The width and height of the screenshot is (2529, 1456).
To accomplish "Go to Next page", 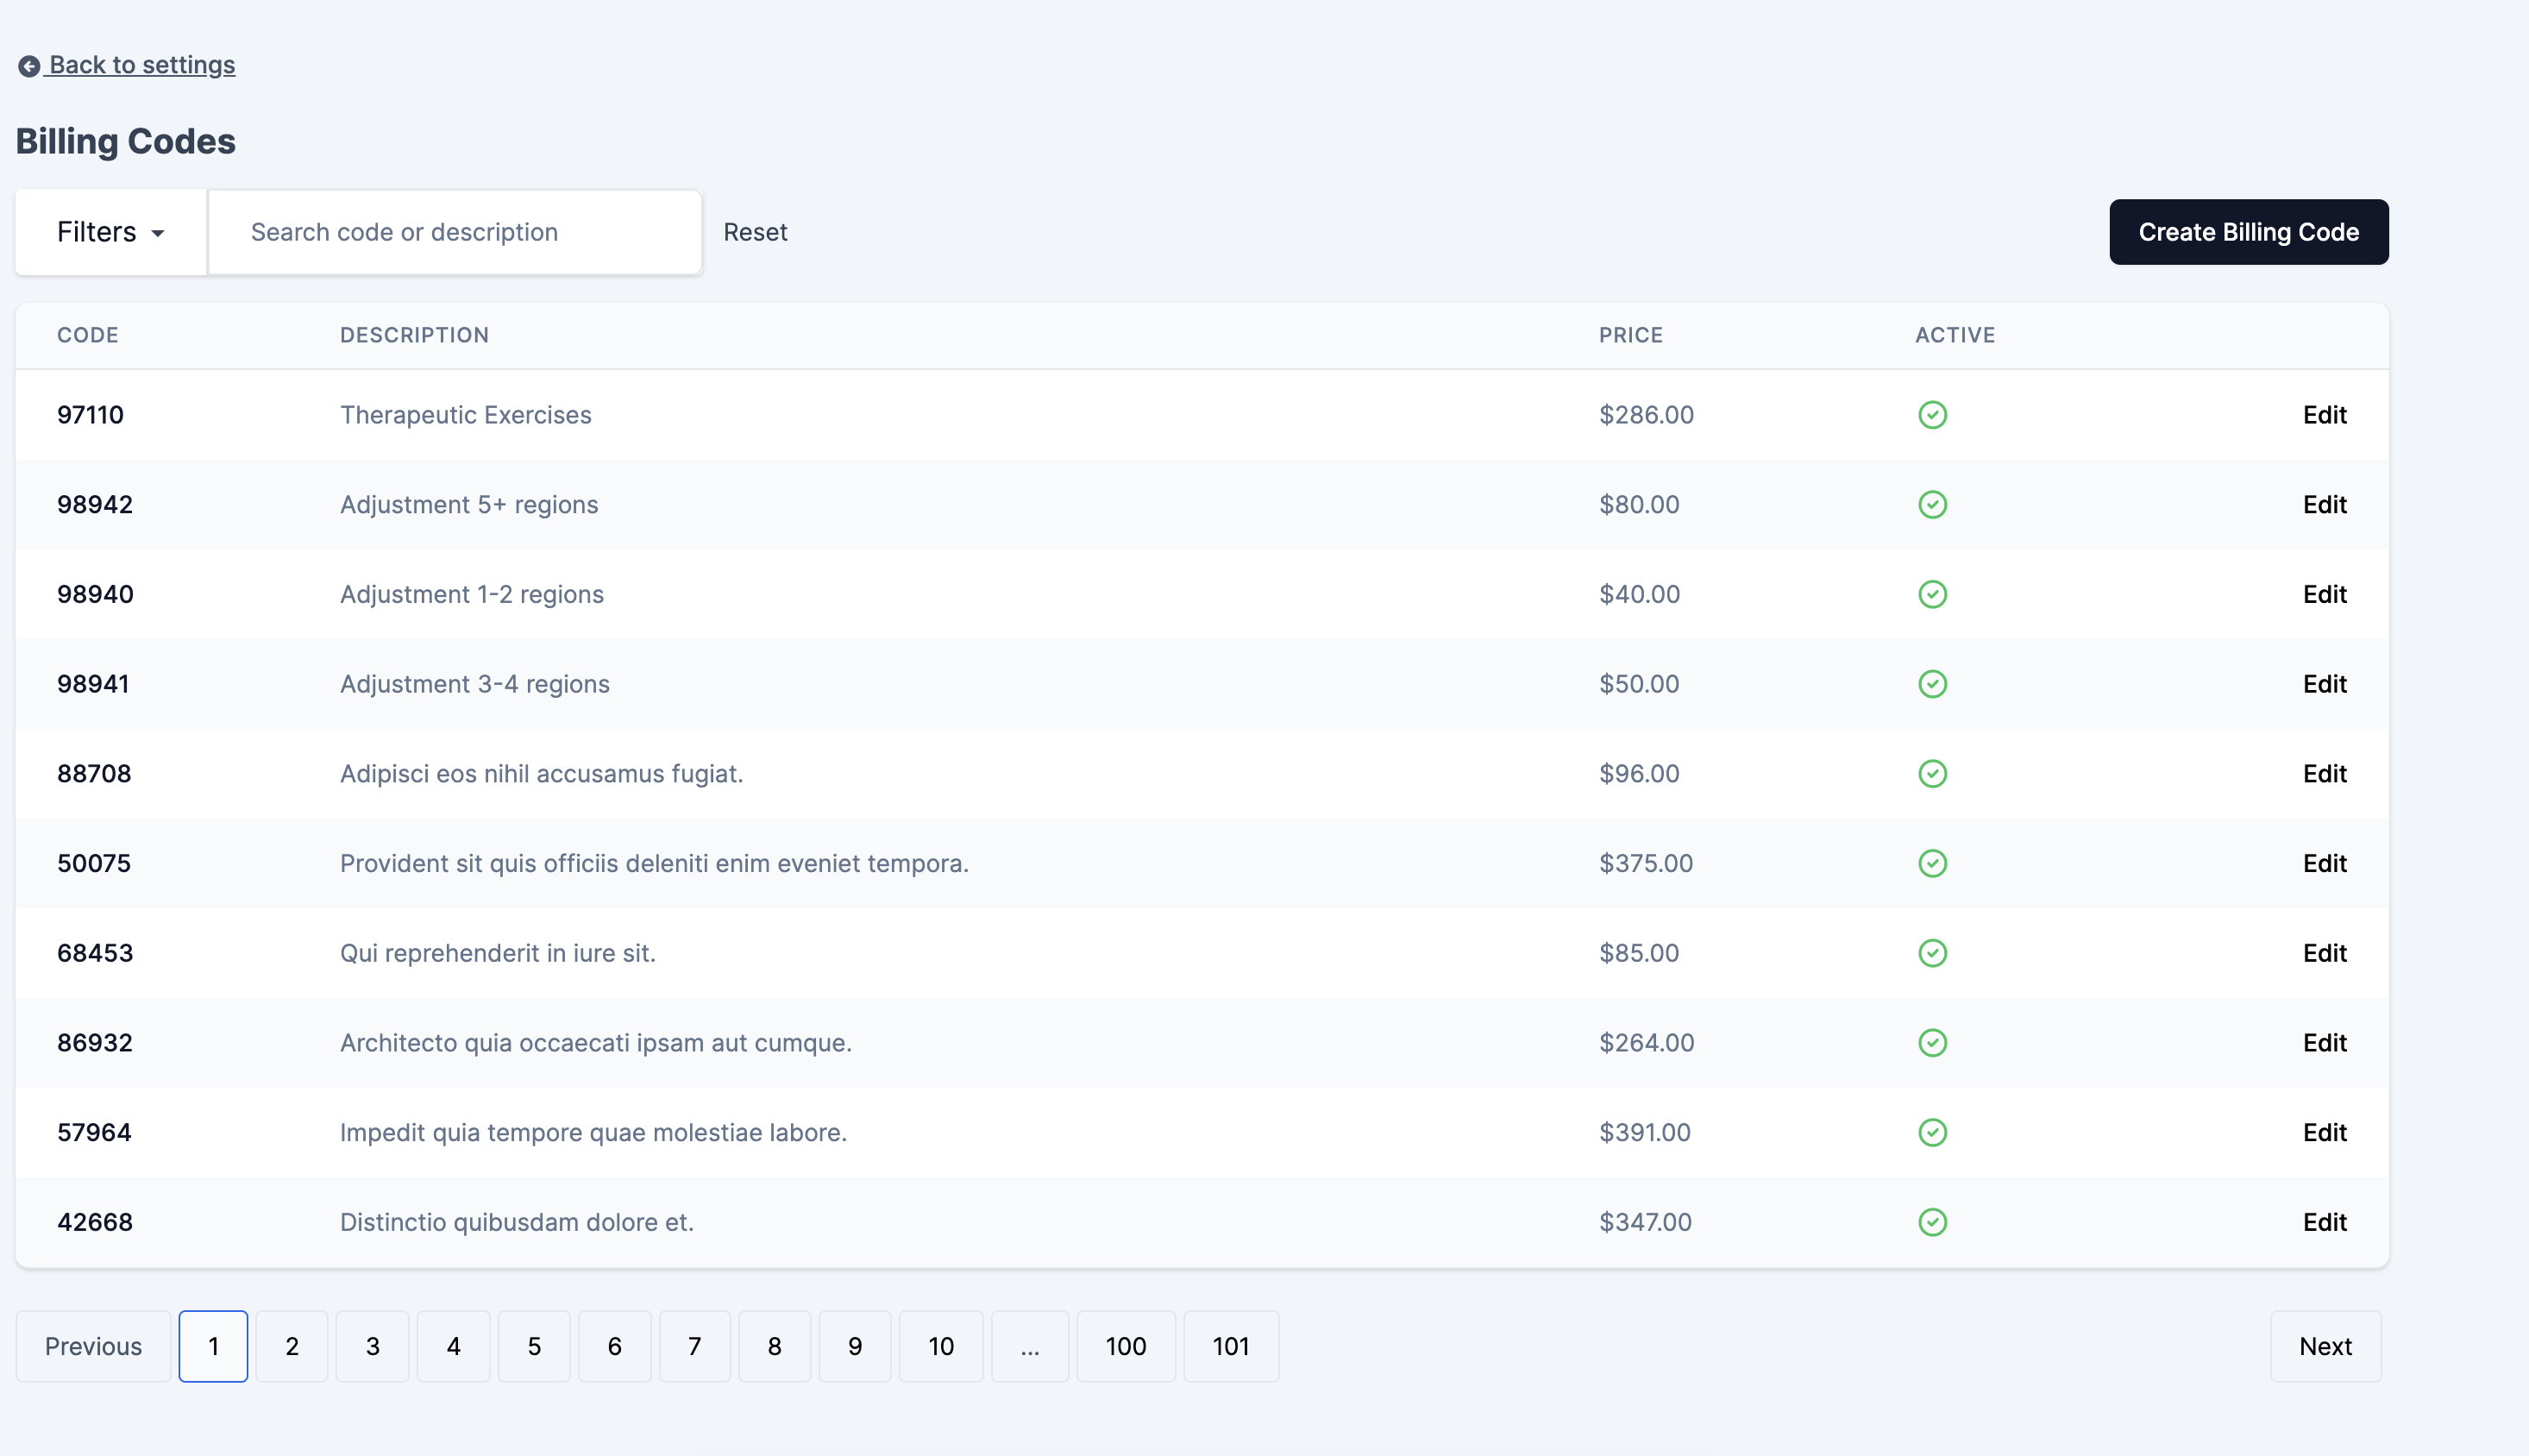I will click(x=2324, y=1346).
